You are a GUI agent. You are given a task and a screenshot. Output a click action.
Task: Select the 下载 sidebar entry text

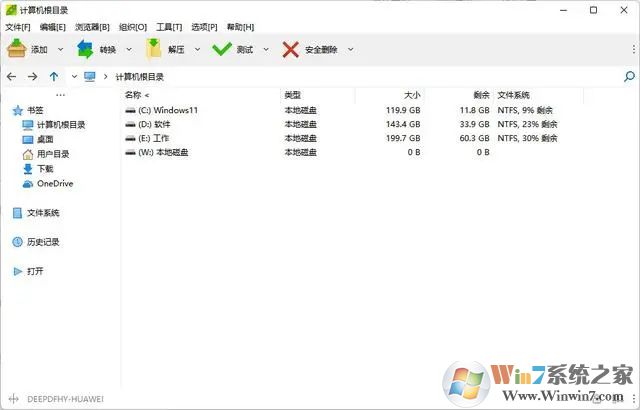(45, 169)
